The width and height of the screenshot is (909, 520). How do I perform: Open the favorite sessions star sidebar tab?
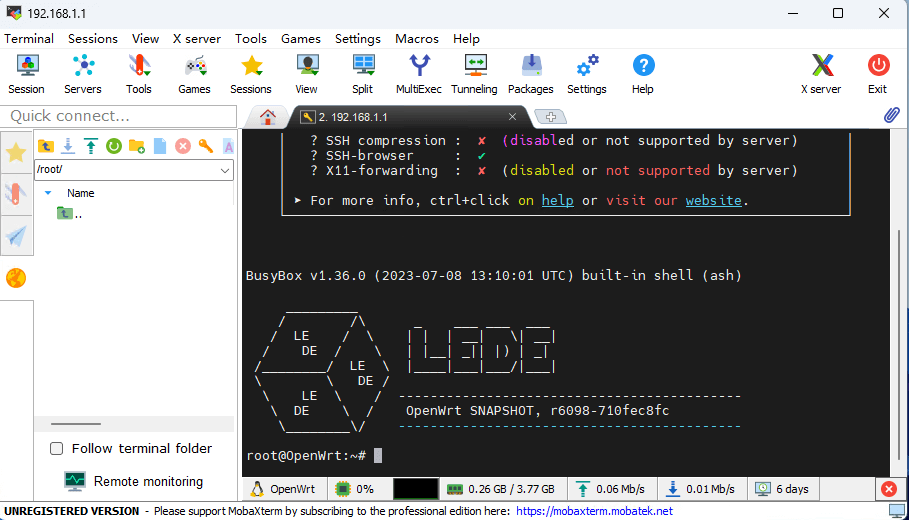pos(16,152)
